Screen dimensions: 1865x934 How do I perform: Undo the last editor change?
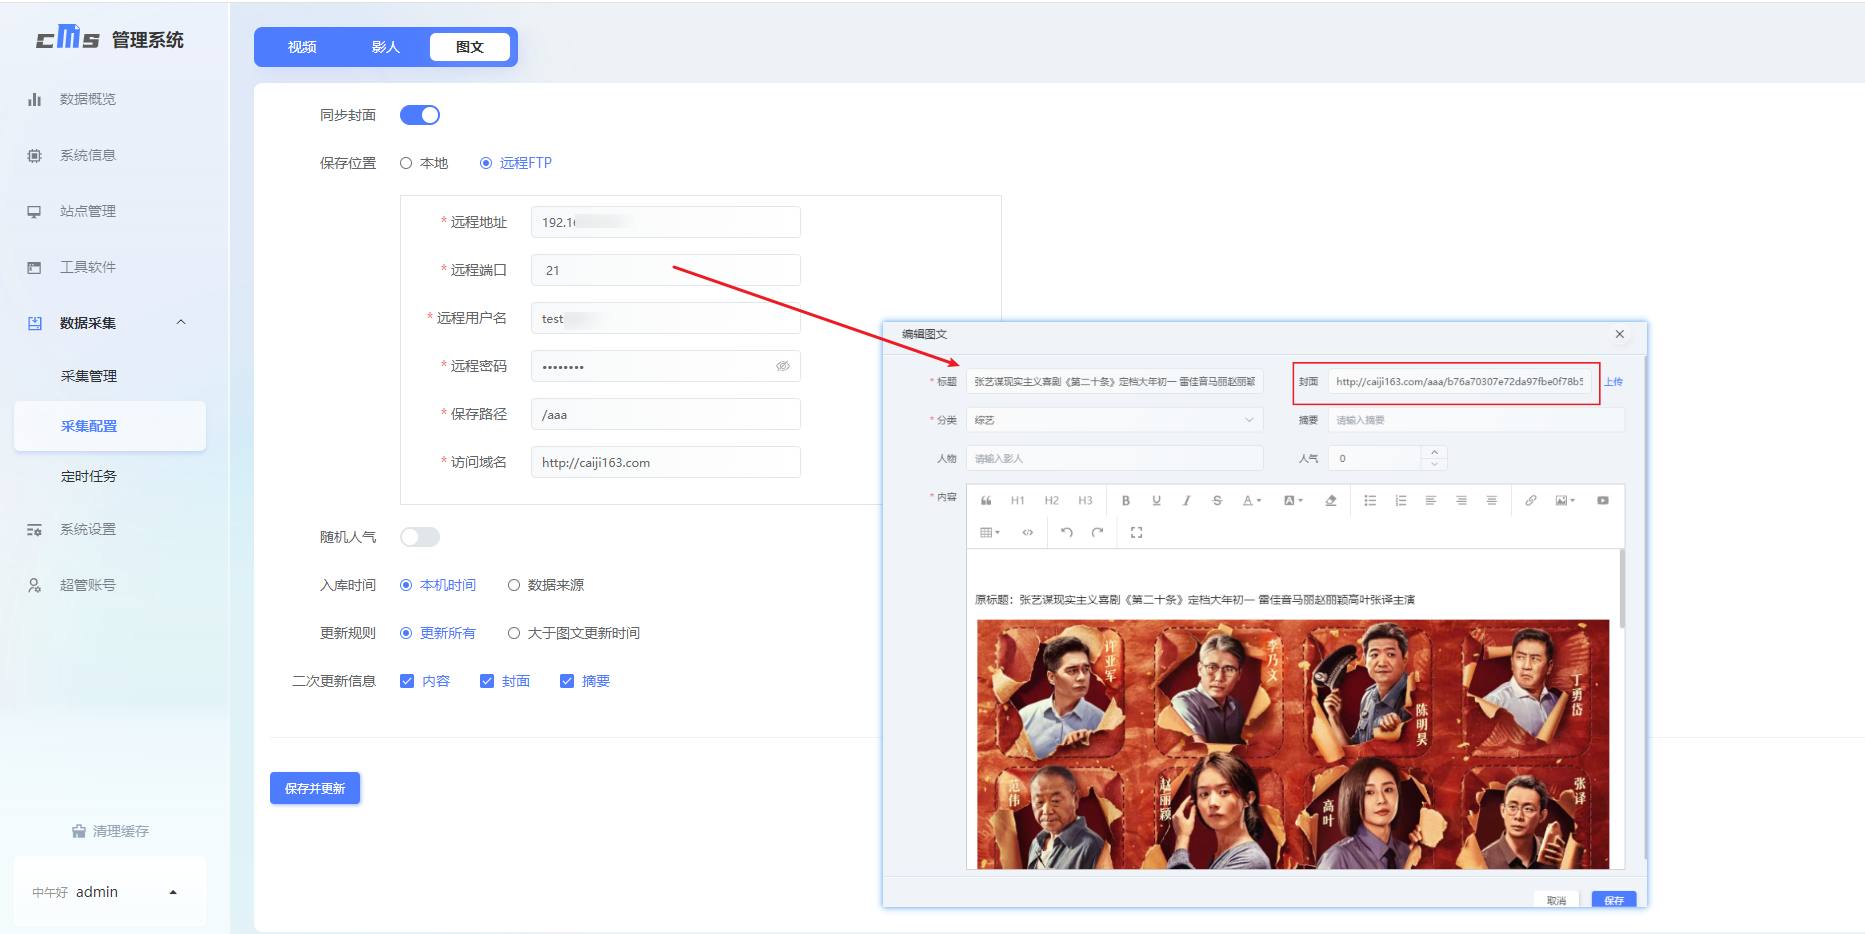(x=1067, y=533)
